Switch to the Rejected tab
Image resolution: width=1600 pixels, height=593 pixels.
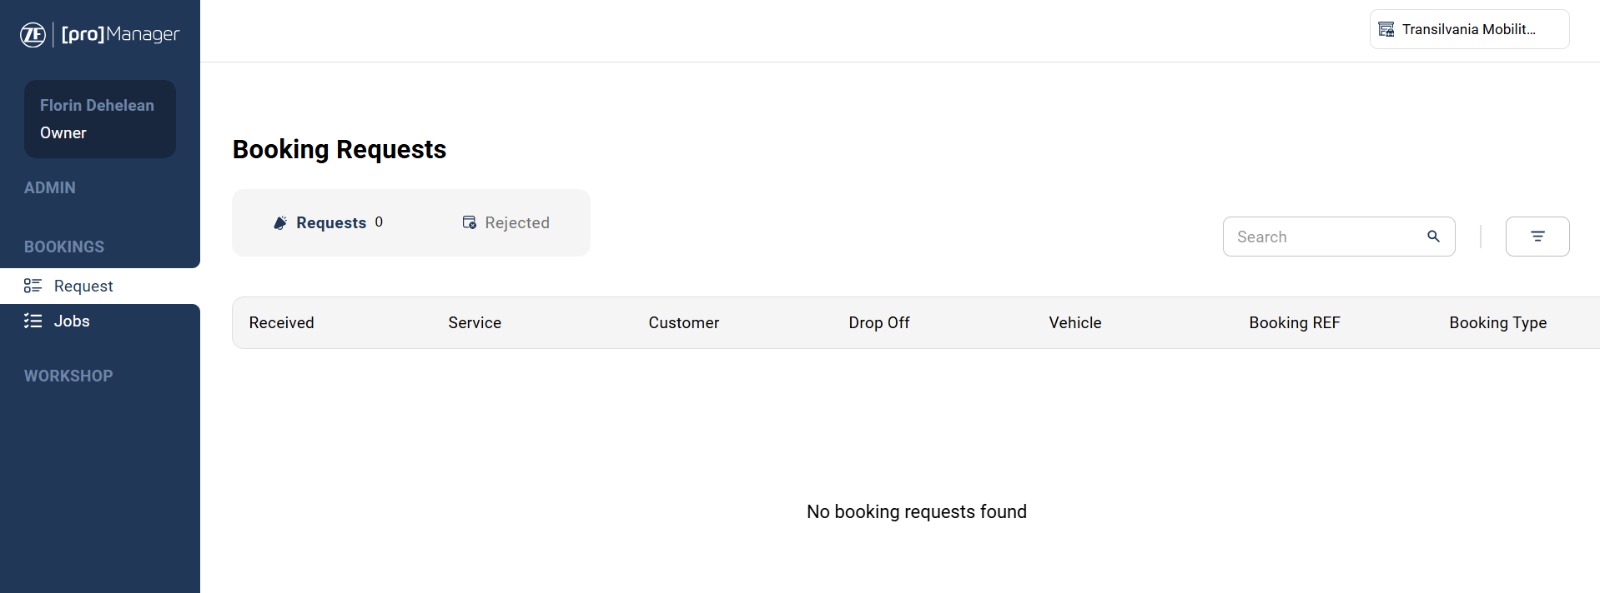pyautogui.click(x=506, y=223)
